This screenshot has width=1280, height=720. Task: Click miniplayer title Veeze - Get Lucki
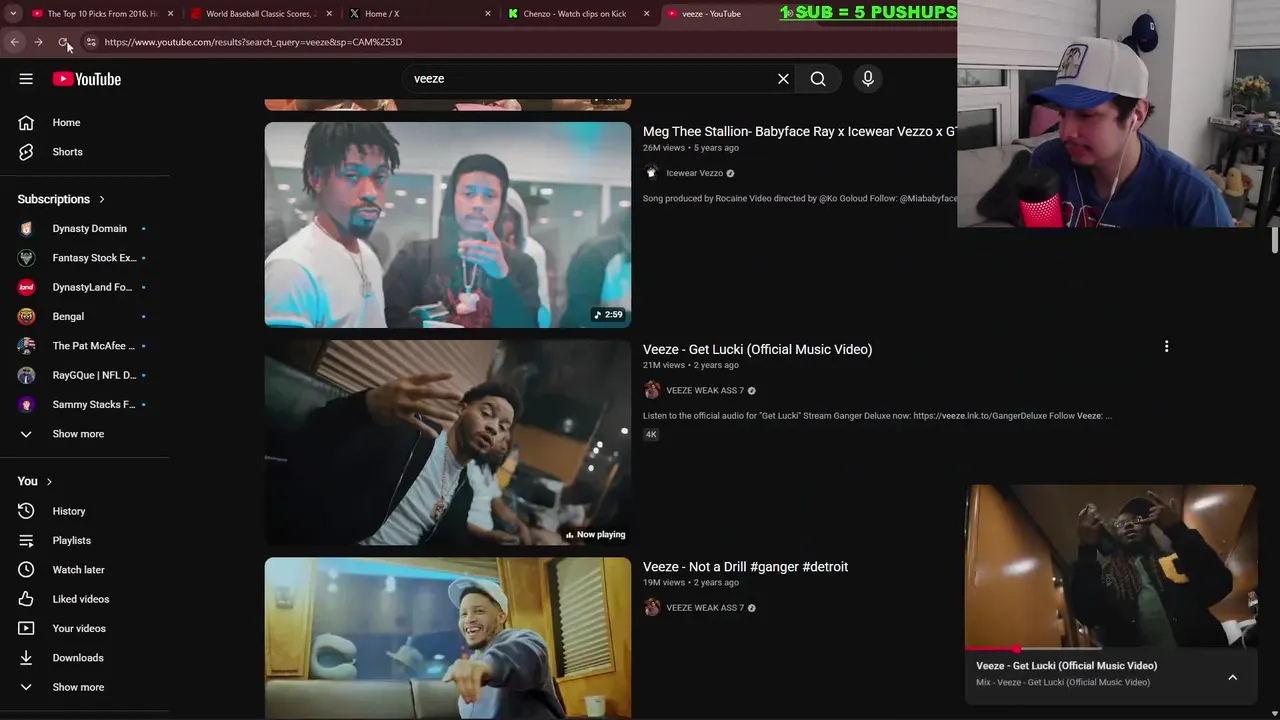pyautogui.click(x=1066, y=666)
